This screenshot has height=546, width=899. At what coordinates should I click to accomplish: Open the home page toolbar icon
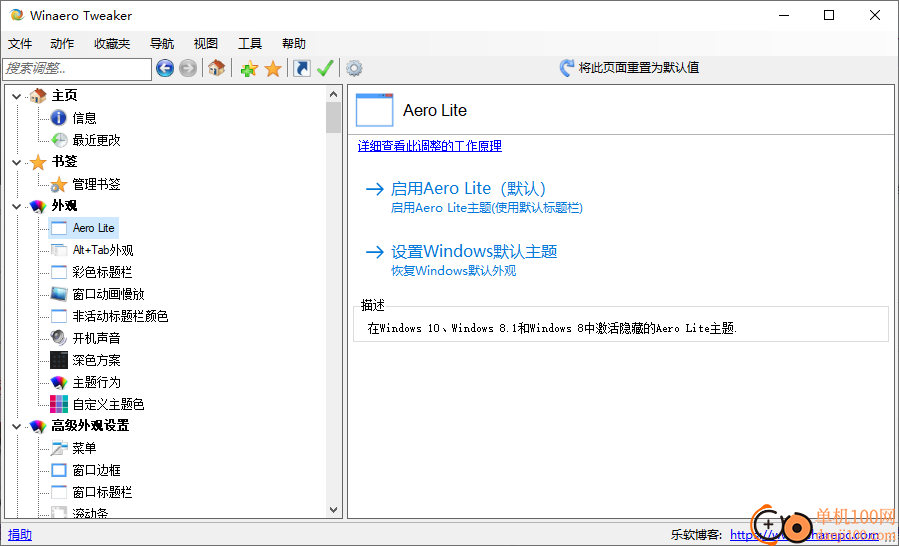pos(216,69)
